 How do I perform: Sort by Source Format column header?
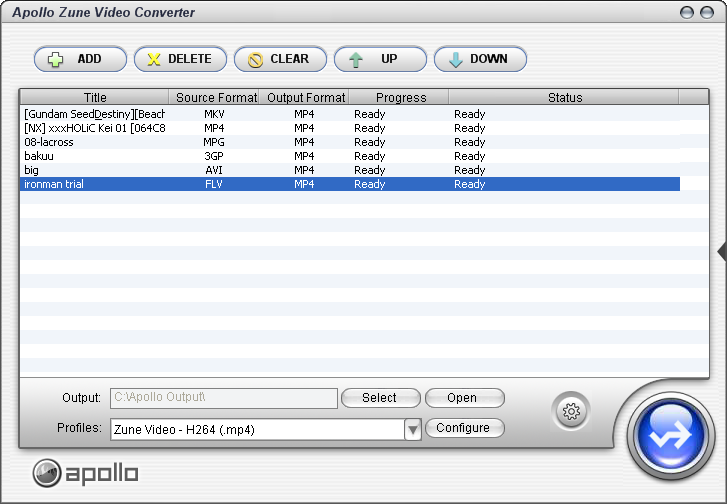tap(216, 98)
